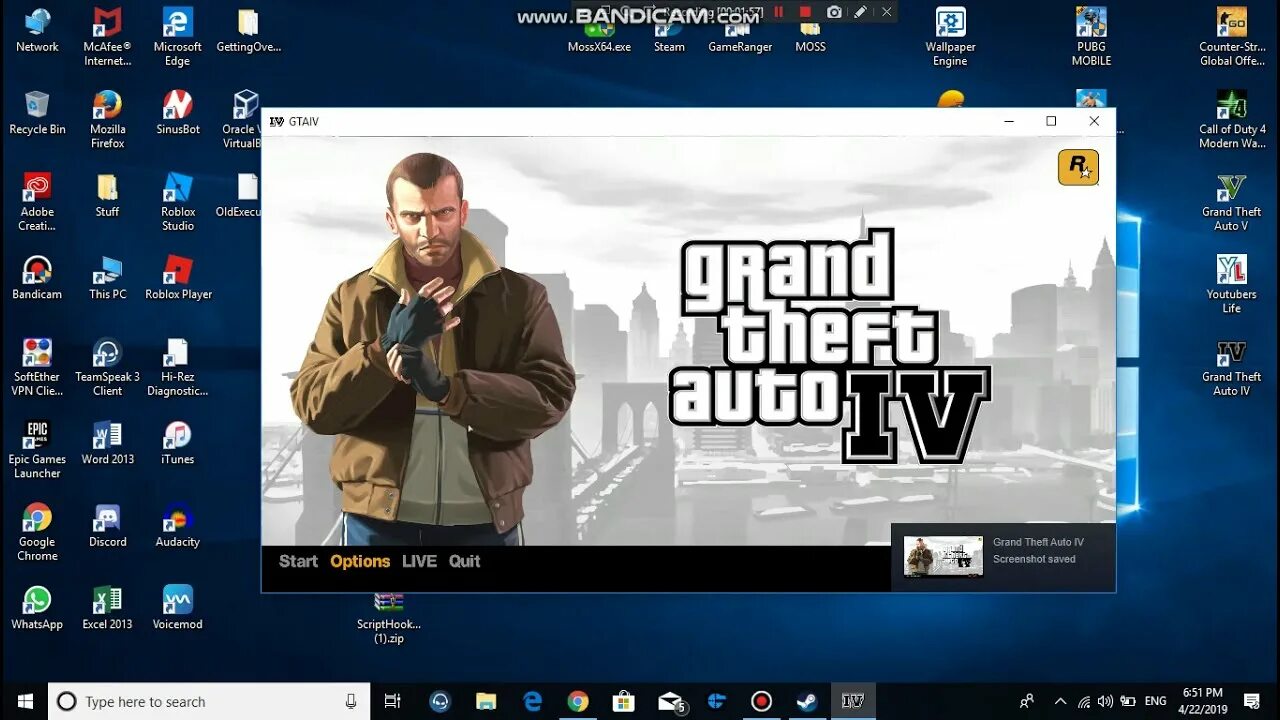Select Youtubers Life shortcut
The height and width of the screenshot is (720, 1280).
tap(1231, 285)
